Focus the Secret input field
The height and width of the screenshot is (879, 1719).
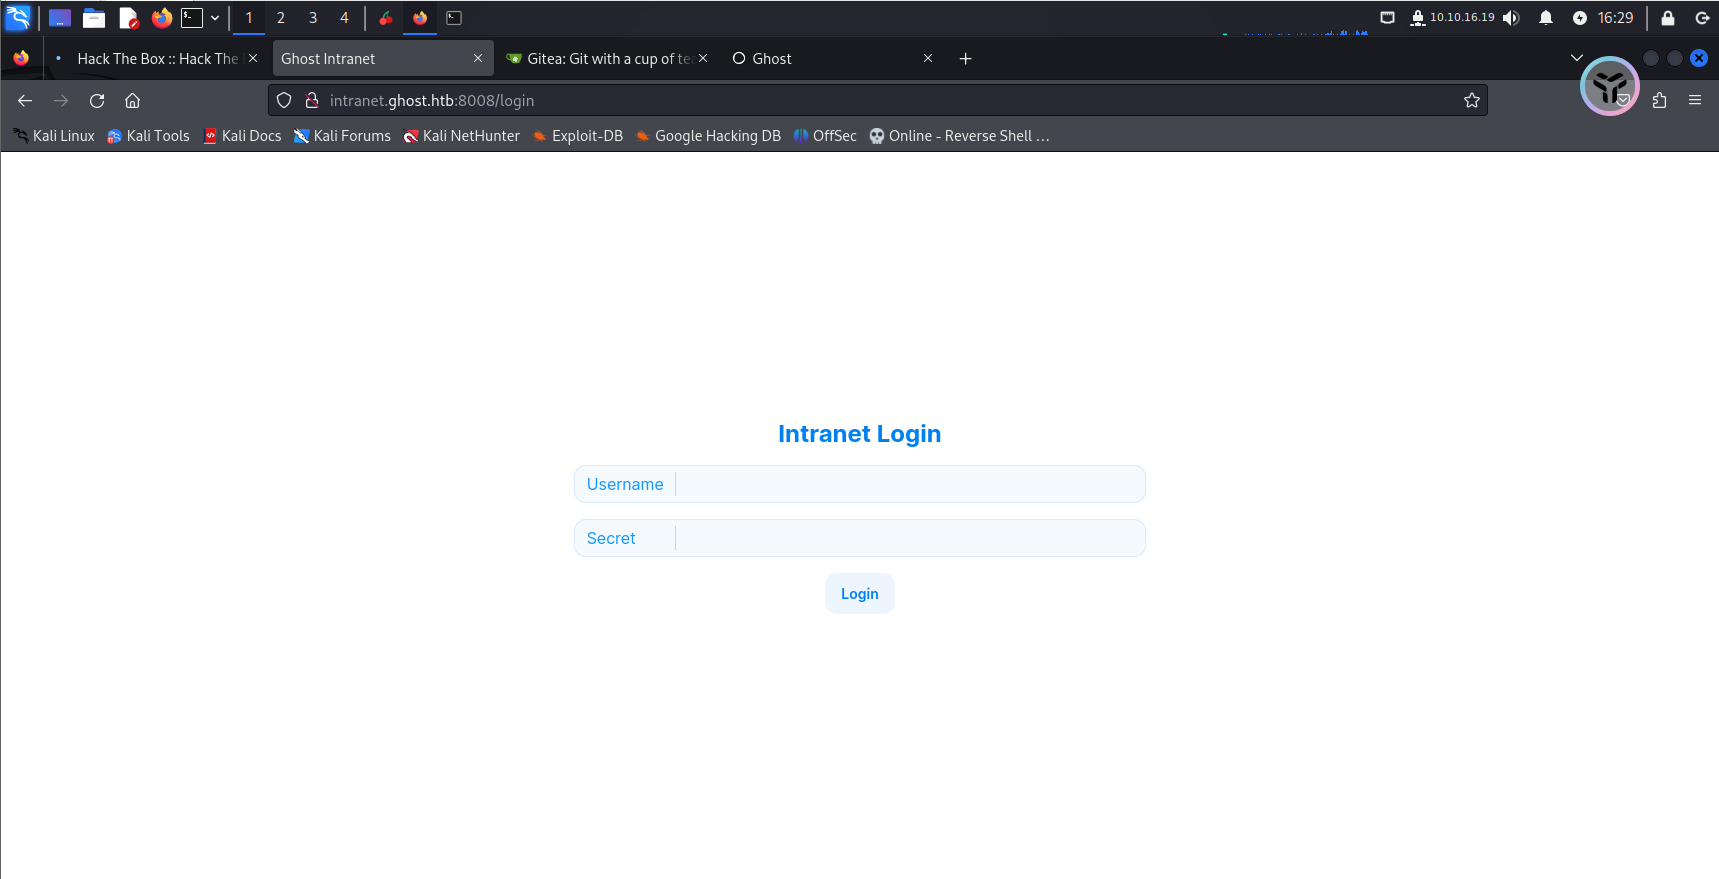click(908, 538)
